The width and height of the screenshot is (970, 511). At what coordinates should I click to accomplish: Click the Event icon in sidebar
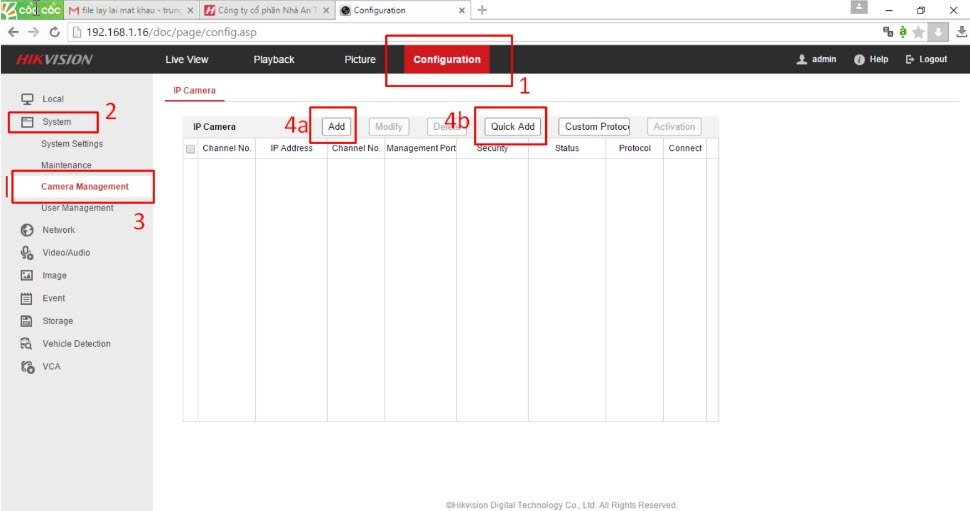tap(27, 298)
